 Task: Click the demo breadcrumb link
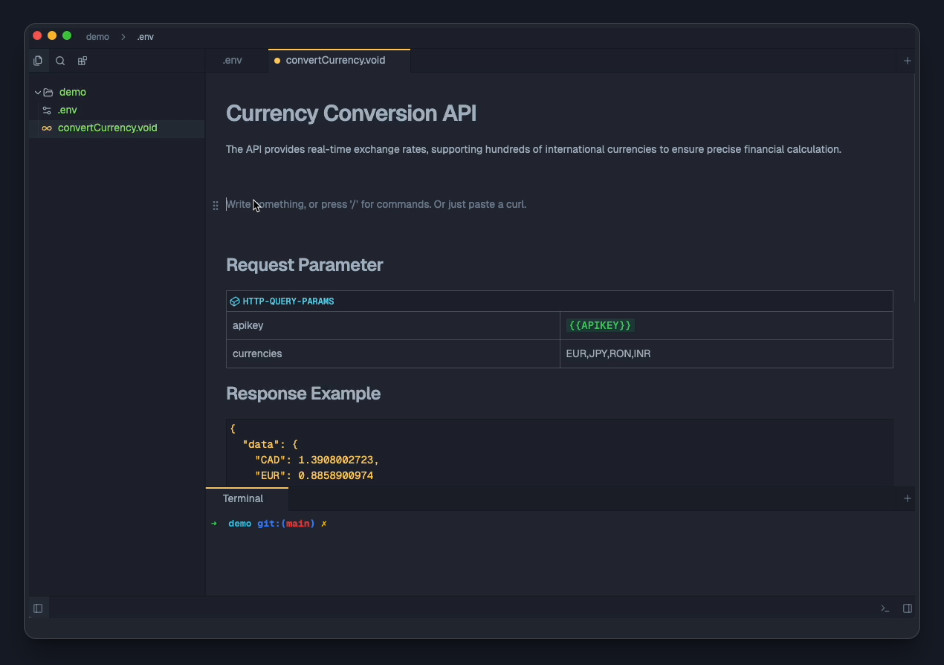(x=97, y=37)
